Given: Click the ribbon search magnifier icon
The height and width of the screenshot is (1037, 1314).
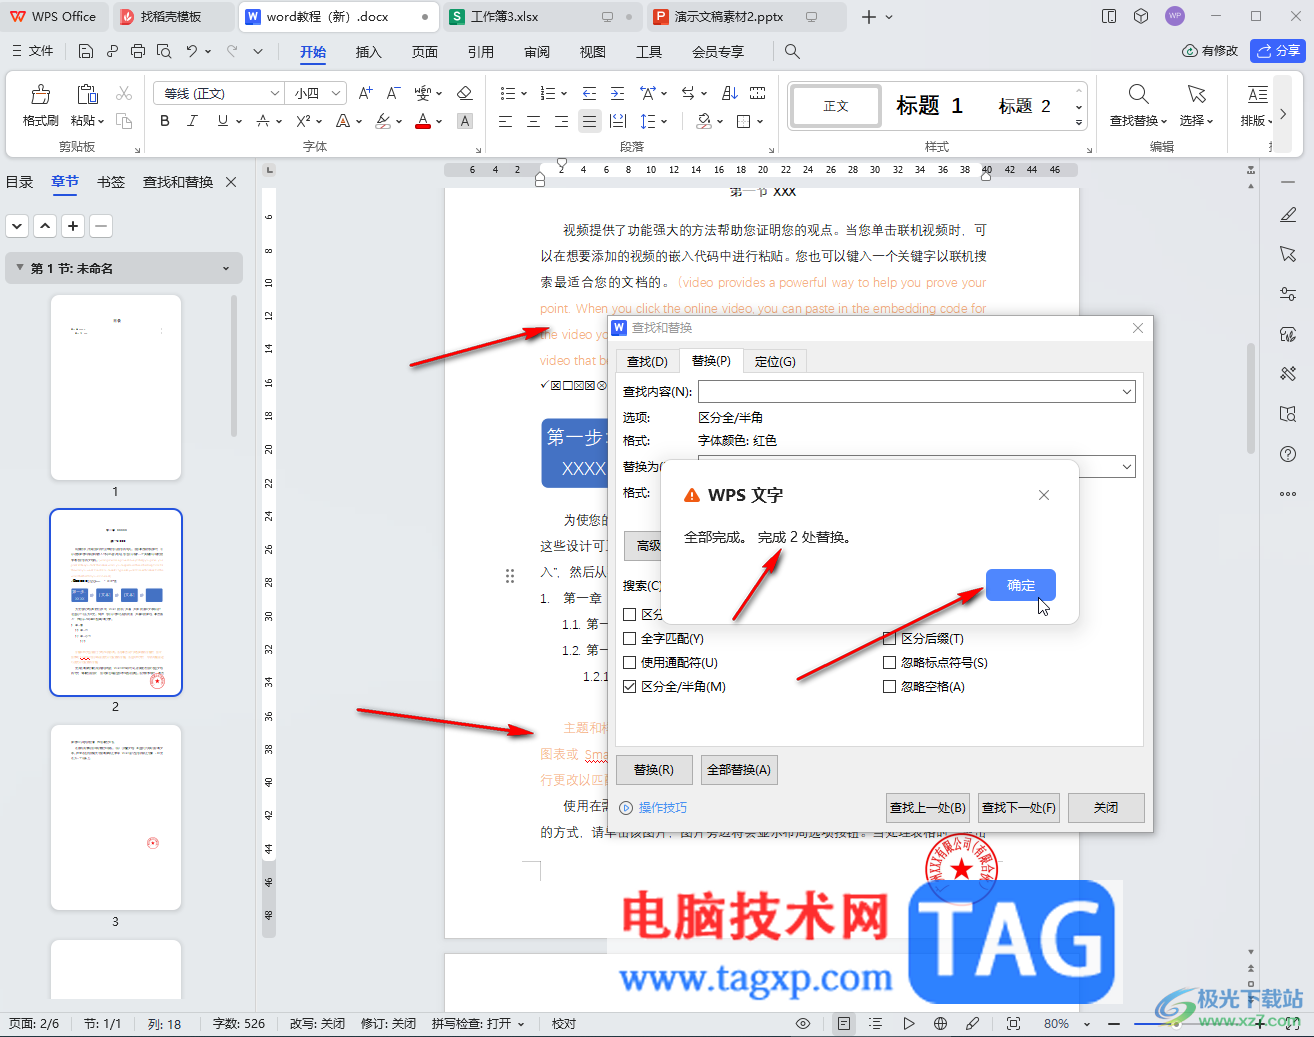Looking at the screenshot, I should tap(792, 51).
